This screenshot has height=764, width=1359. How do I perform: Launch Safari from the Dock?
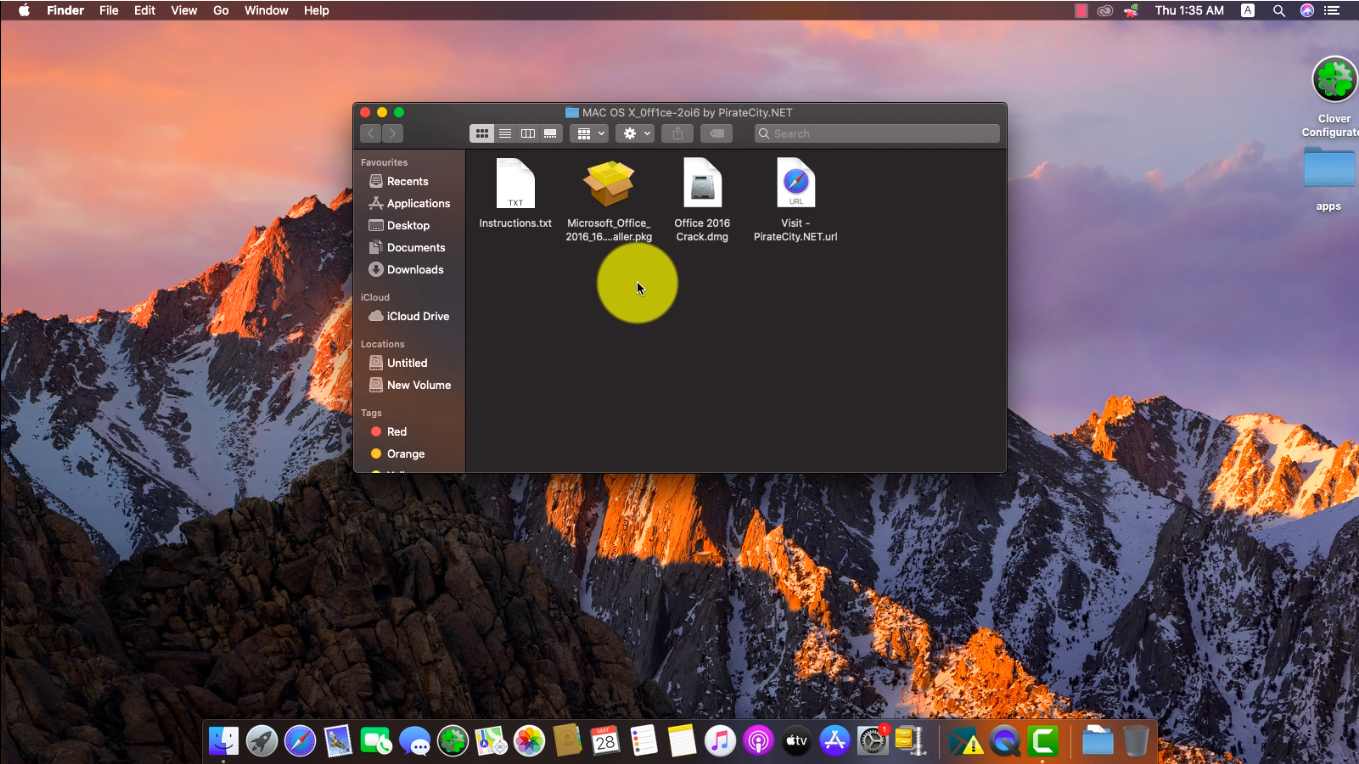[x=300, y=741]
